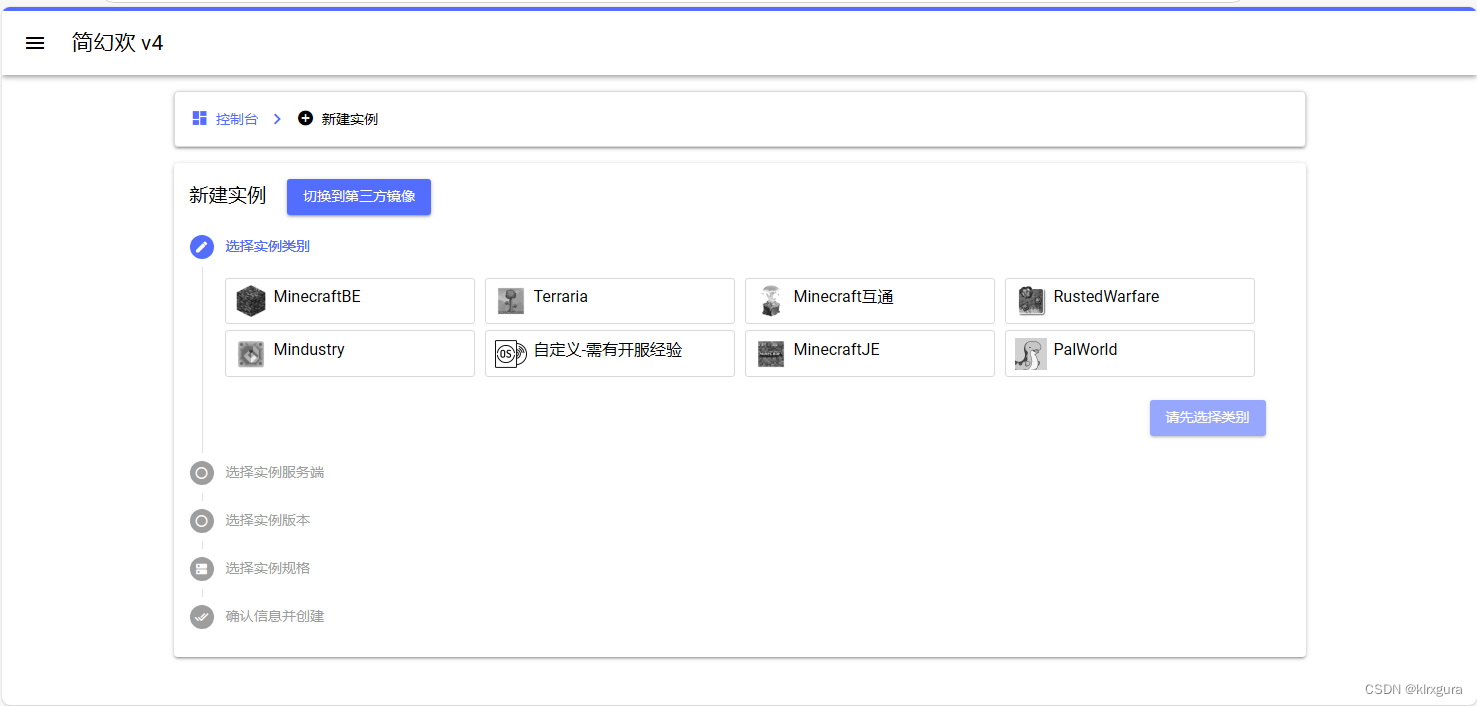Open the 选择实例版本 step label
The width and height of the screenshot is (1477, 706).
267,520
